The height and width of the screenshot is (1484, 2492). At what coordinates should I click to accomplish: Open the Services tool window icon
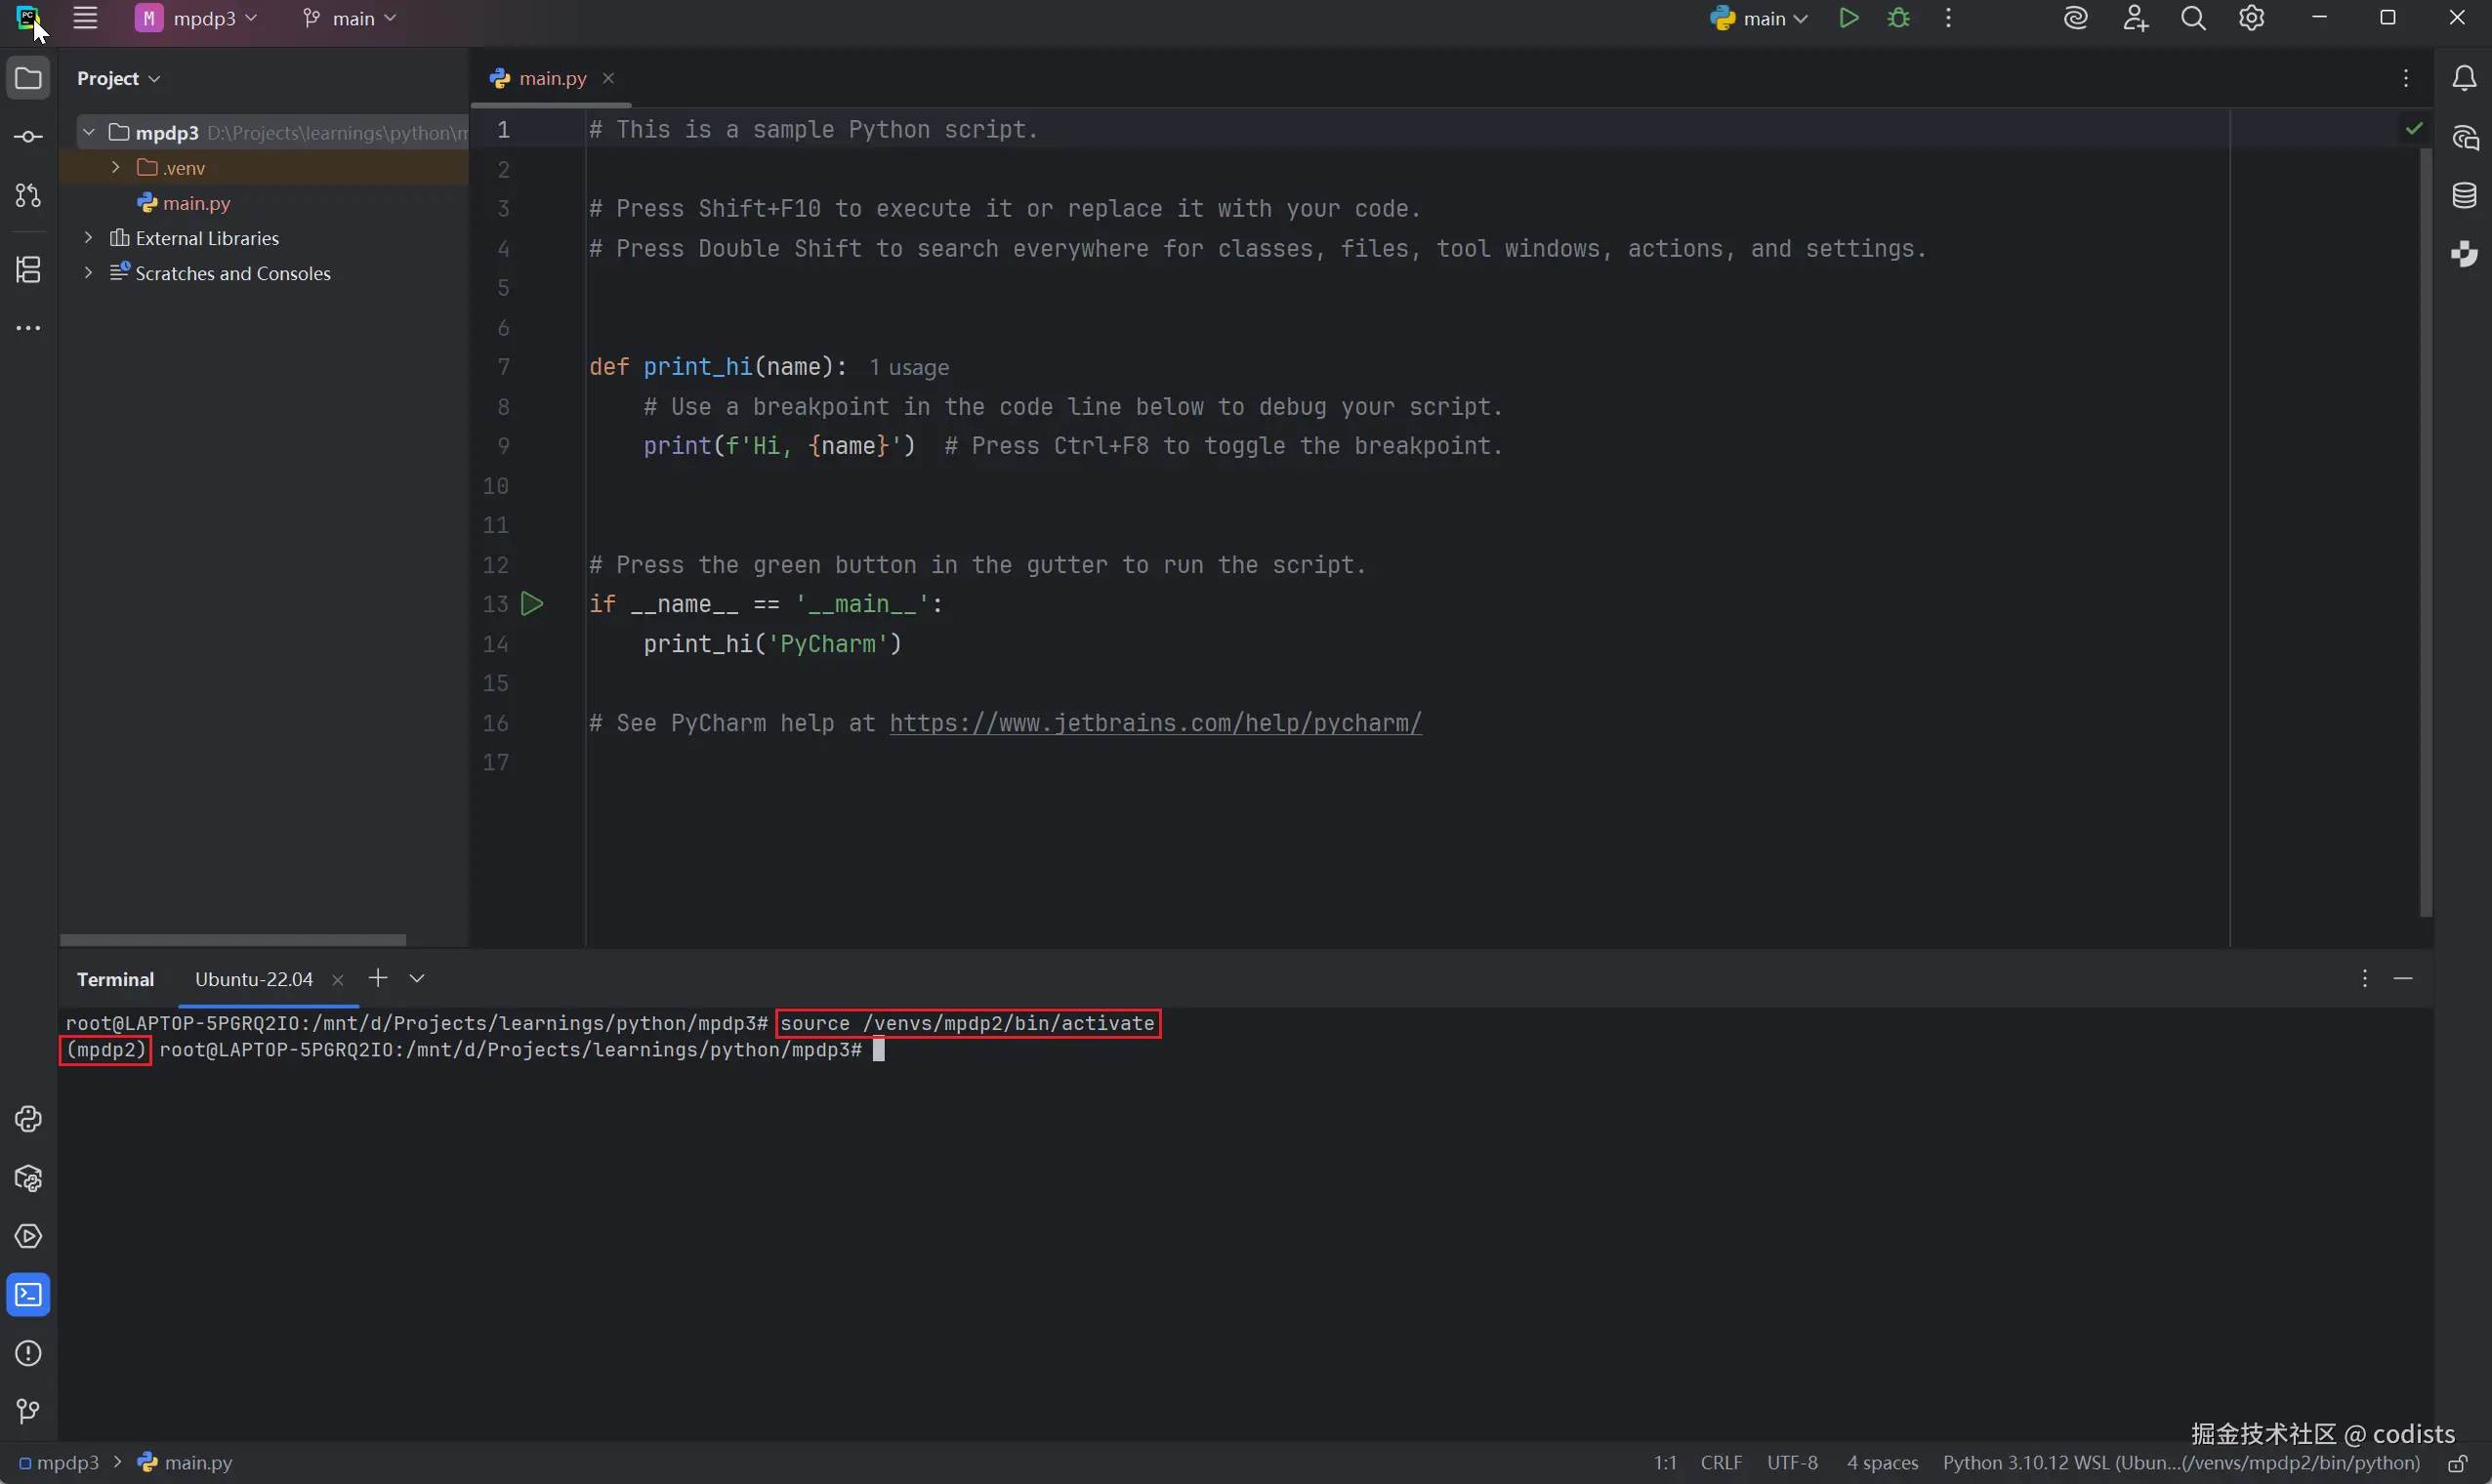[28, 1236]
